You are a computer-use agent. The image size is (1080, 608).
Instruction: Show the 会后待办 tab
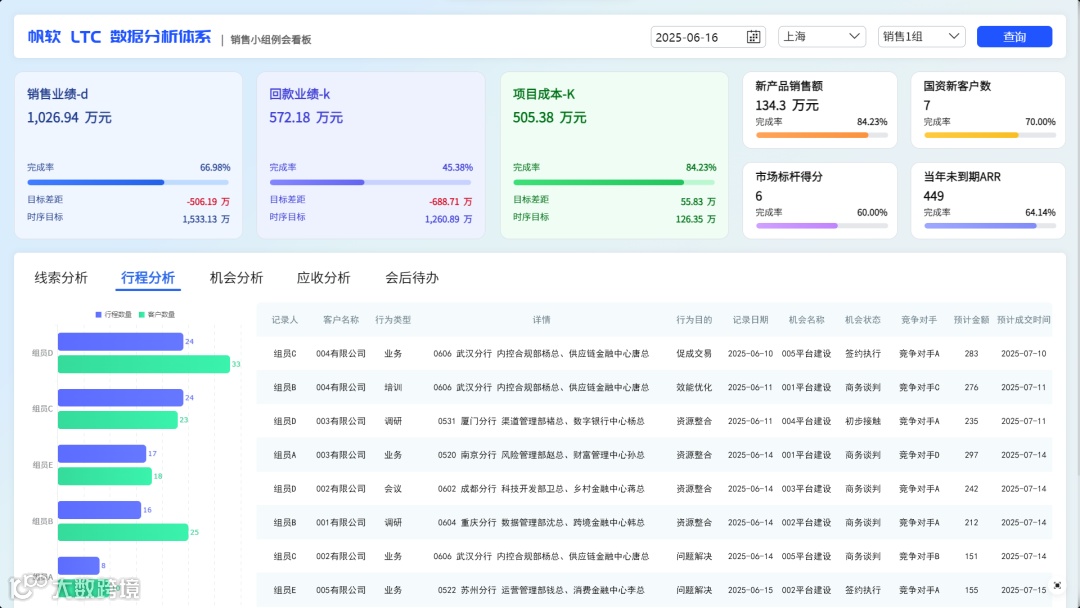click(412, 277)
